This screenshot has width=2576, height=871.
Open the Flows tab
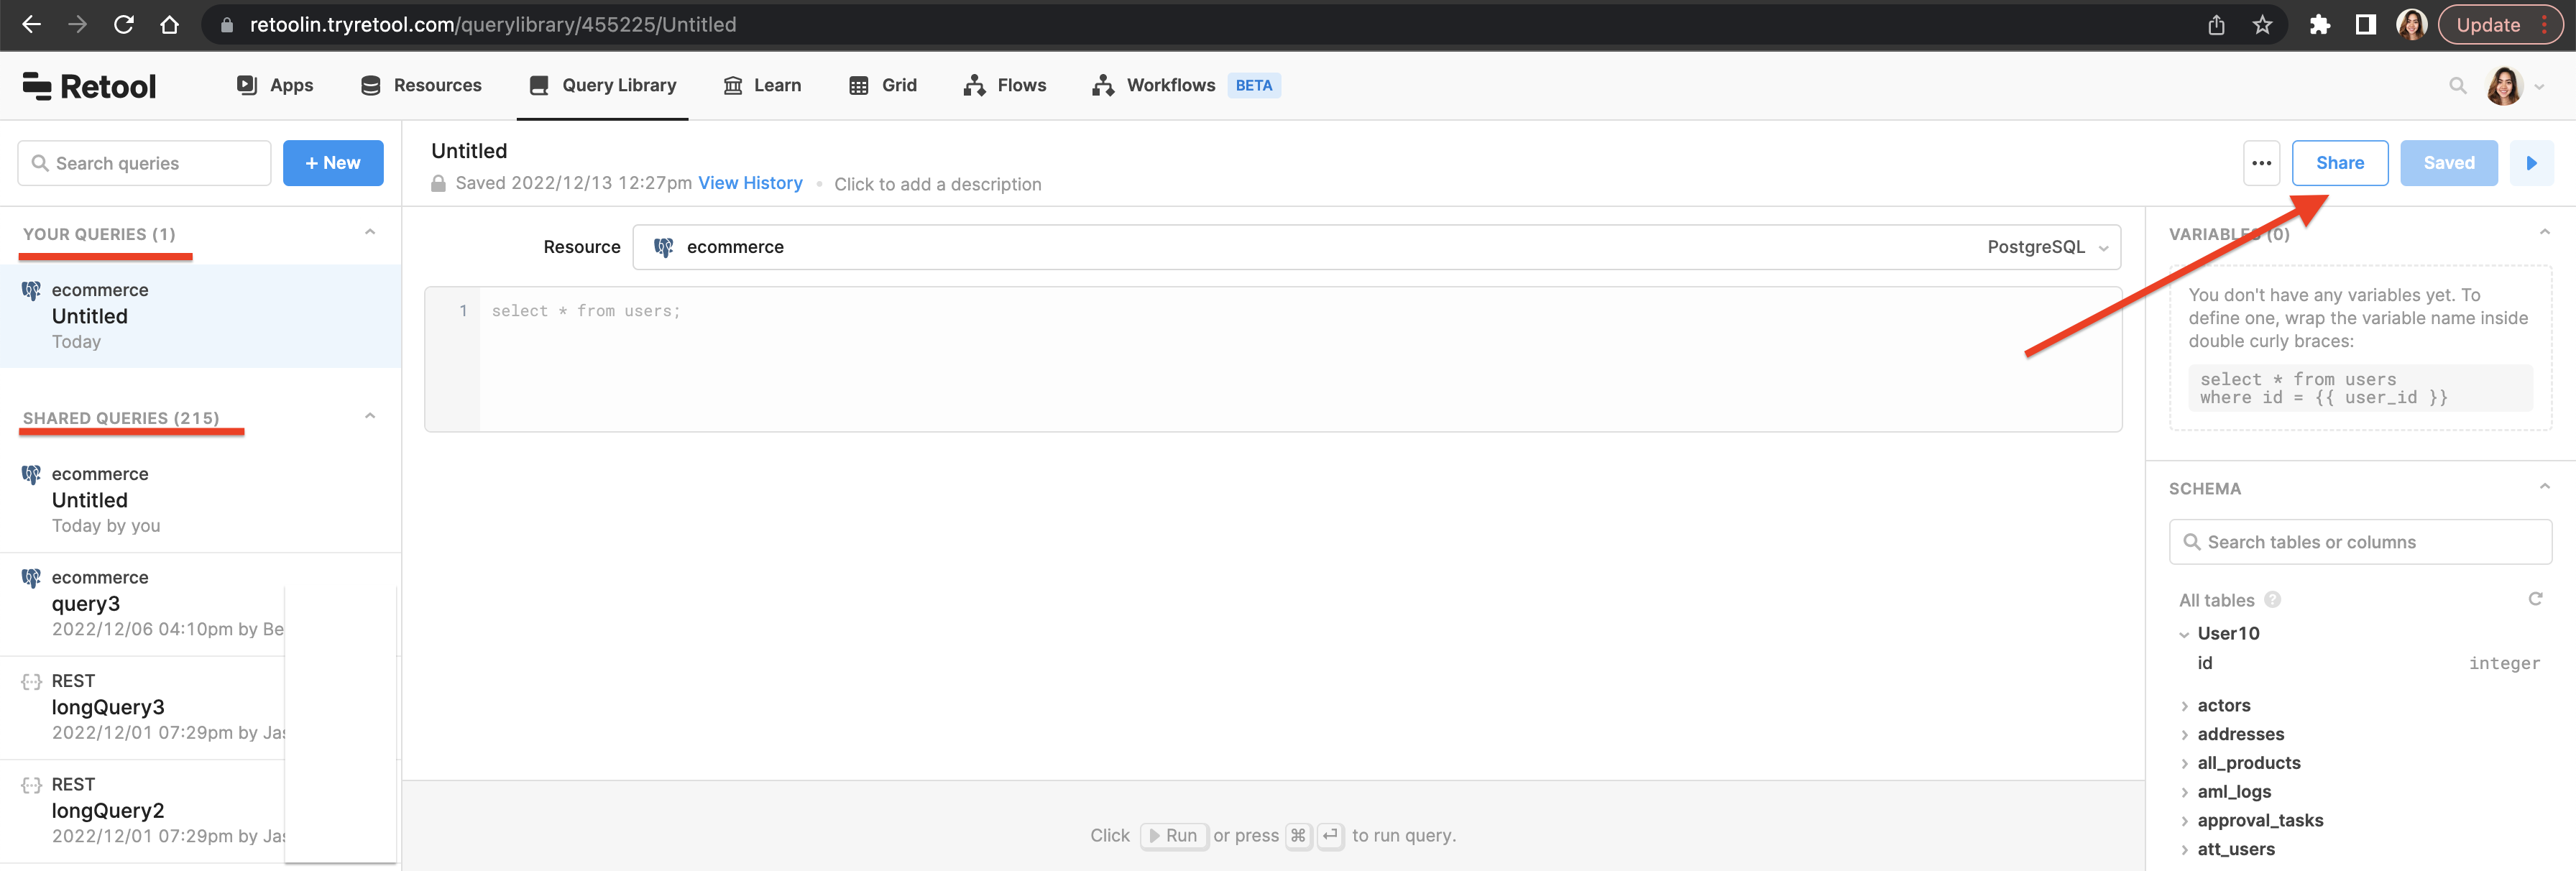click(x=1004, y=85)
